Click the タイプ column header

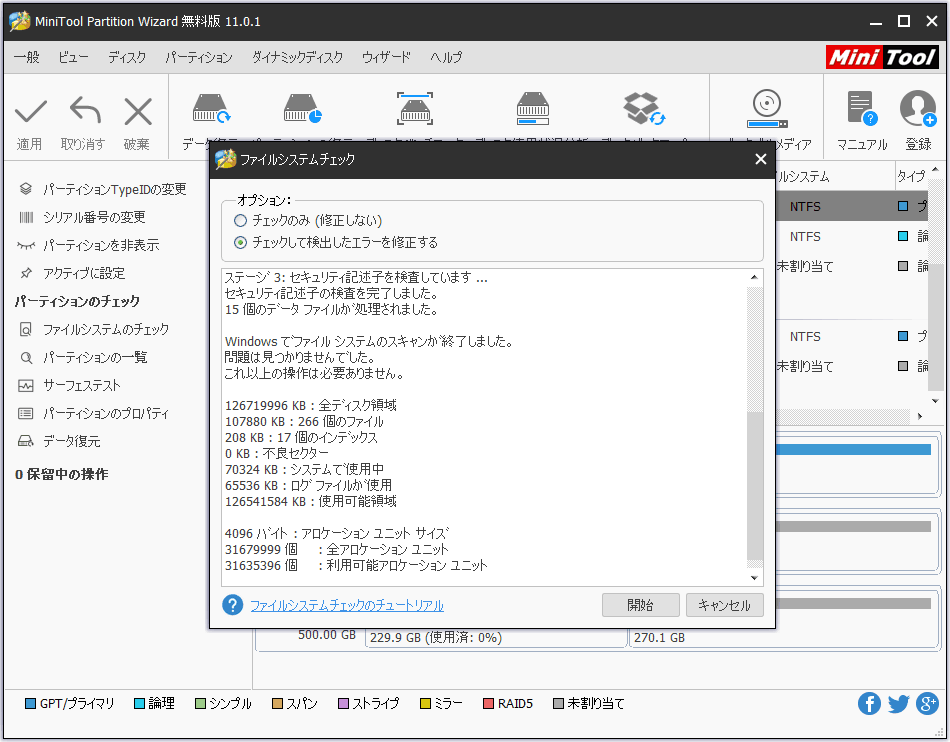(x=911, y=176)
